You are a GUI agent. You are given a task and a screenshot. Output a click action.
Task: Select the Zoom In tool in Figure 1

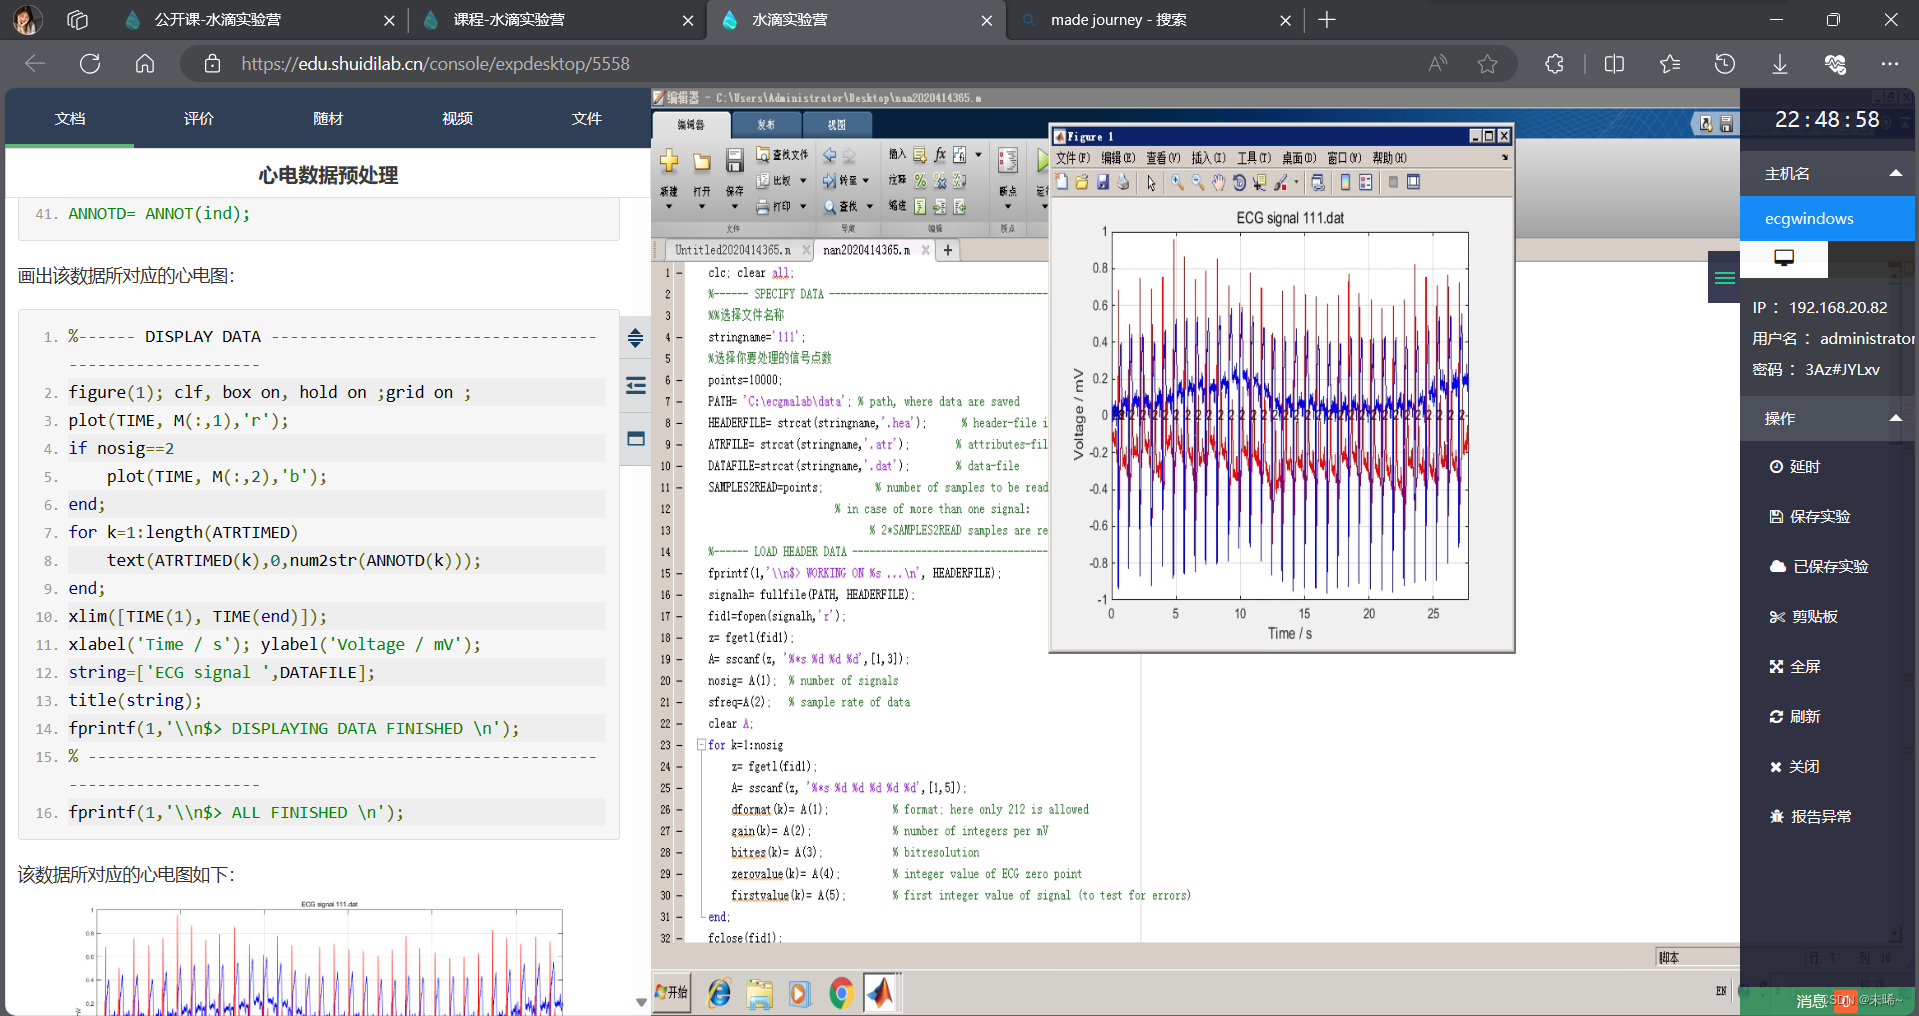[x=1178, y=182]
